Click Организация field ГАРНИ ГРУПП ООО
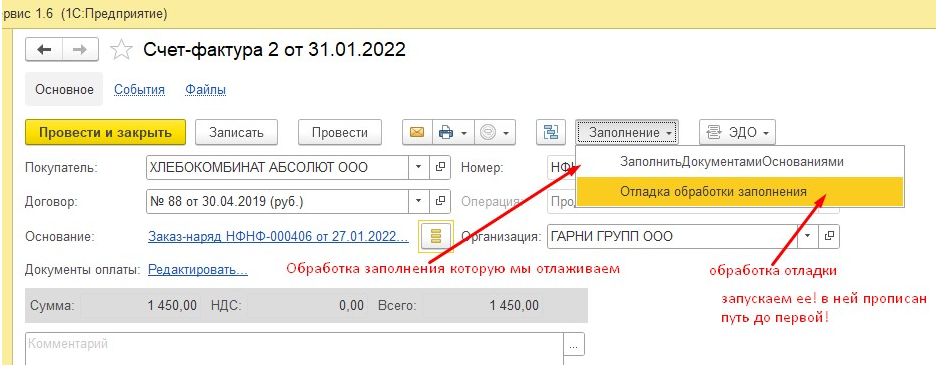Screen dimensions: 936x365 [673, 236]
